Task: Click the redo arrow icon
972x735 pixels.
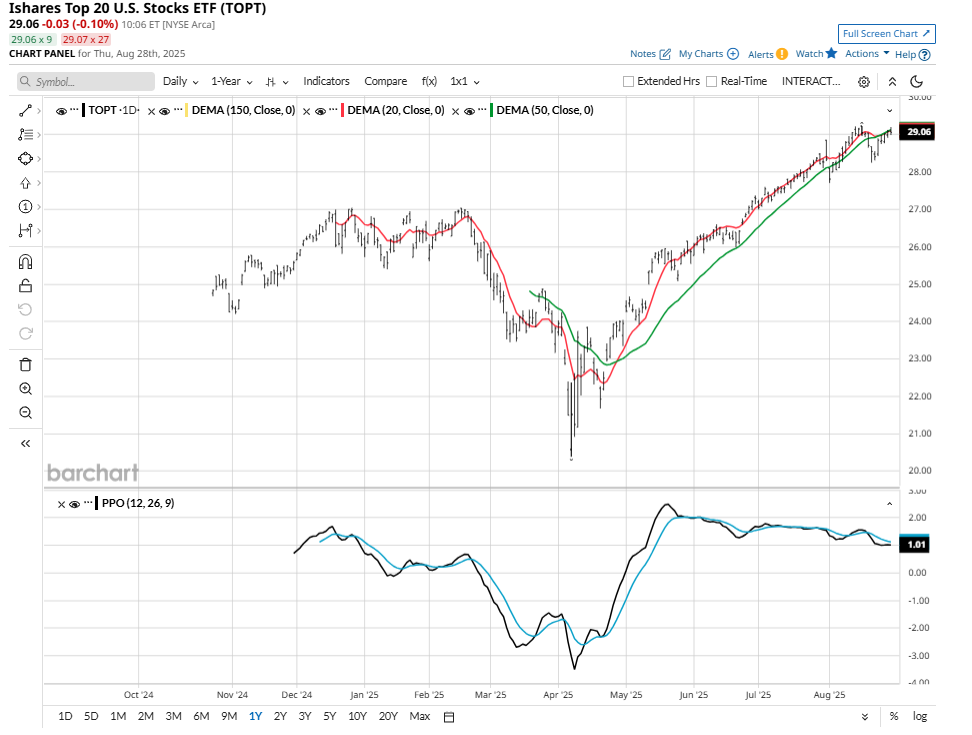Action: [x=25, y=333]
